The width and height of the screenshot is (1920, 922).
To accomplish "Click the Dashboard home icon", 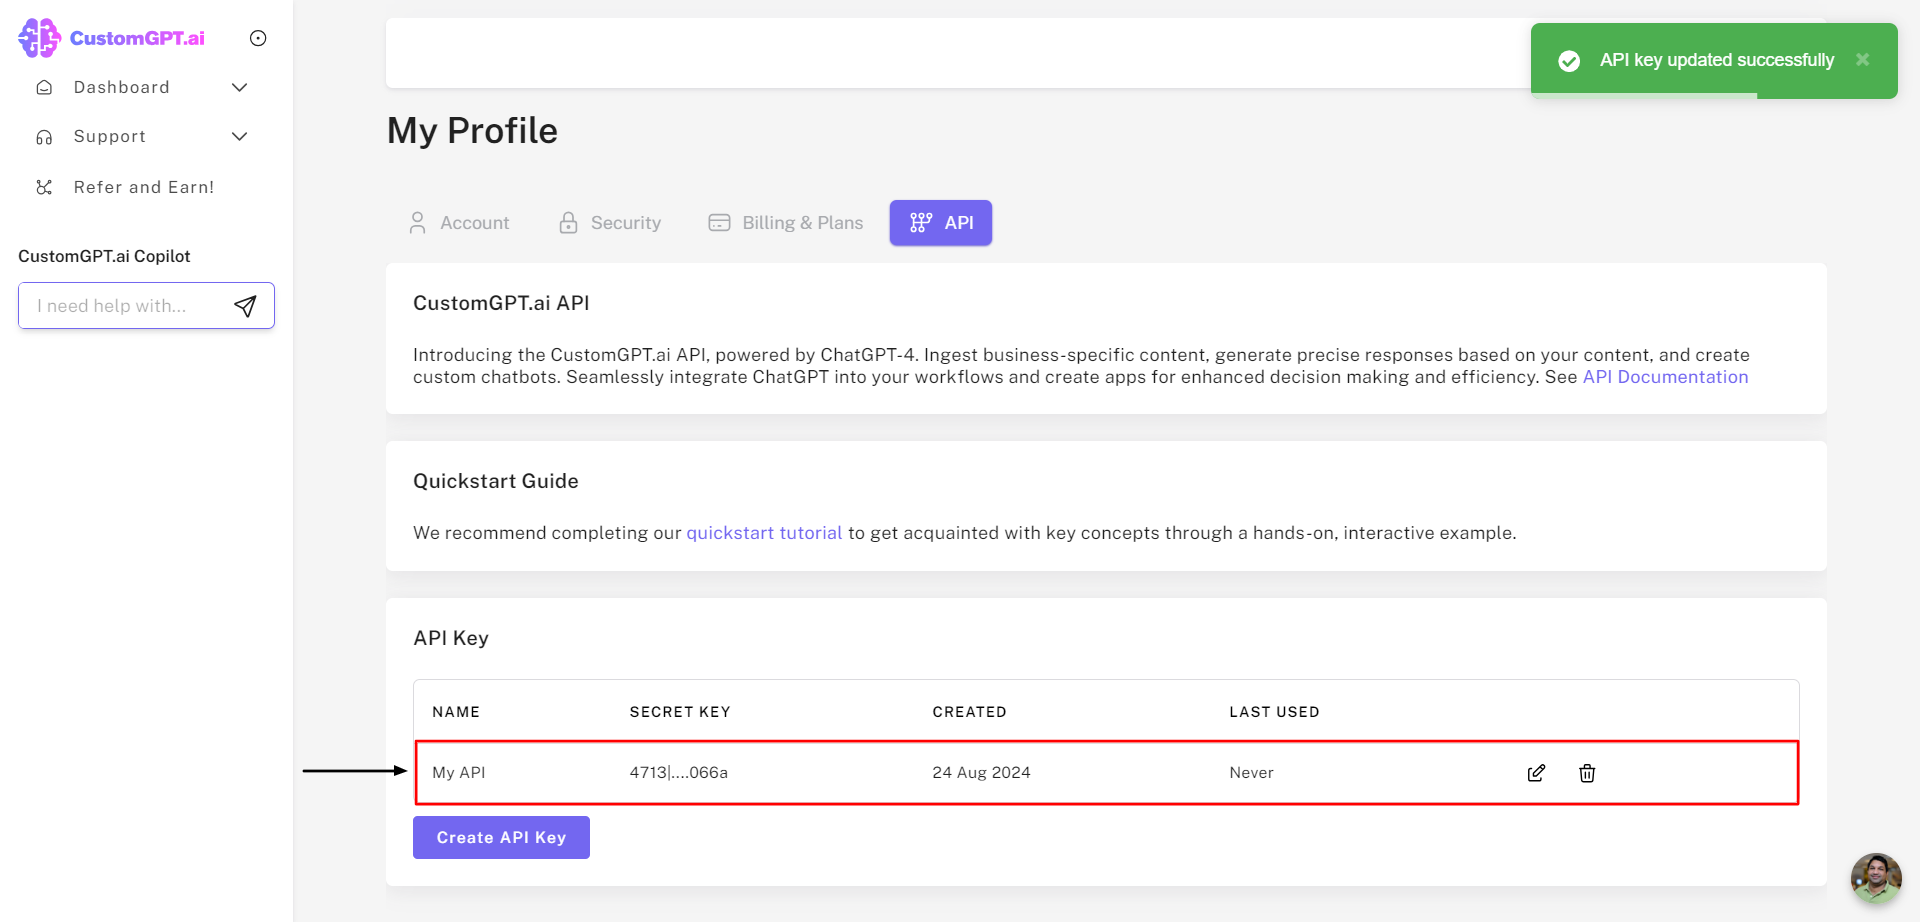I will click(44, 87).
